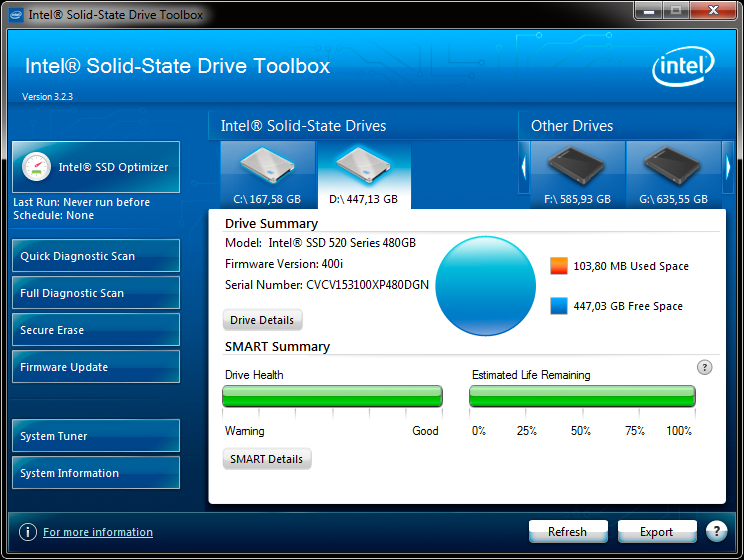Viewport: 744px width, 560px height.
Task: Open Secure Erase
Action: point(96,330)
